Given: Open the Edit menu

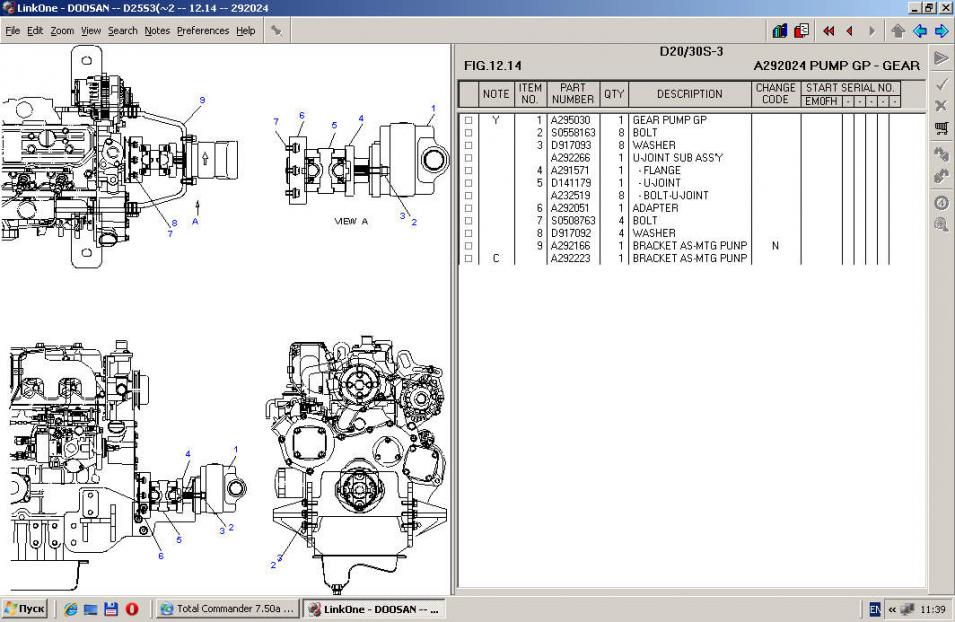Looking at the screenshot, I should pyautogui.click(x=35, y=30).
